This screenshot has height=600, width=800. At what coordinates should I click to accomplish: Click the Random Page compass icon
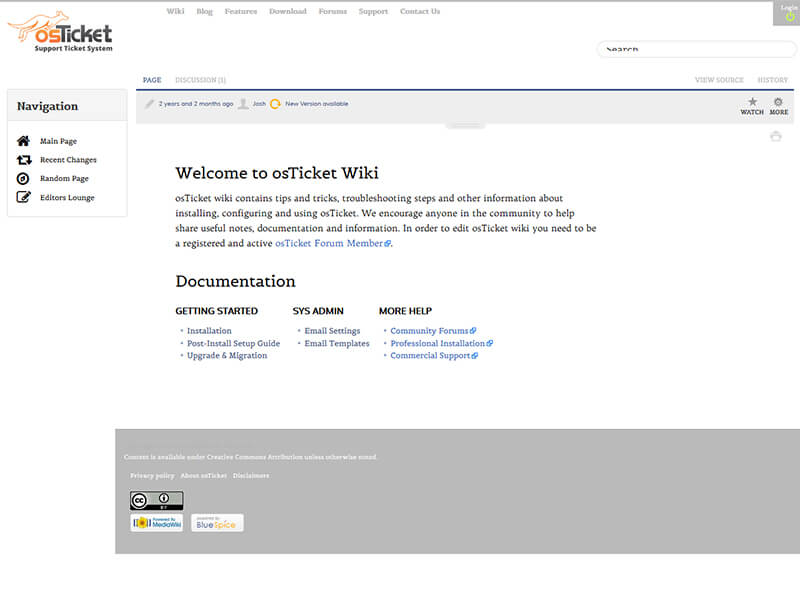(23, 179)
